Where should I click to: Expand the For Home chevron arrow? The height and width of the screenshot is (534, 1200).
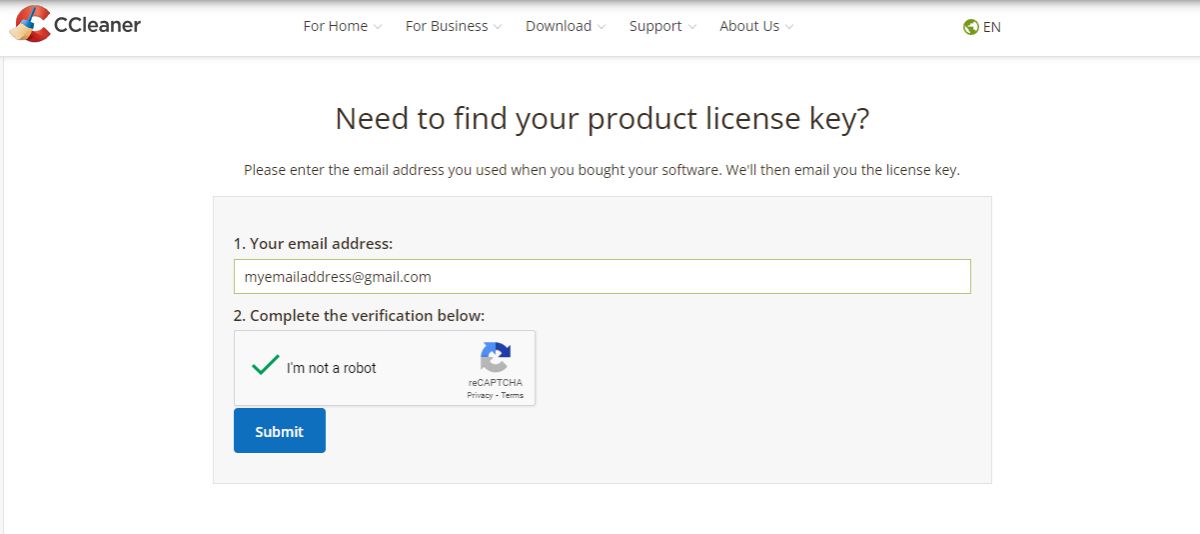click(378, 27)
